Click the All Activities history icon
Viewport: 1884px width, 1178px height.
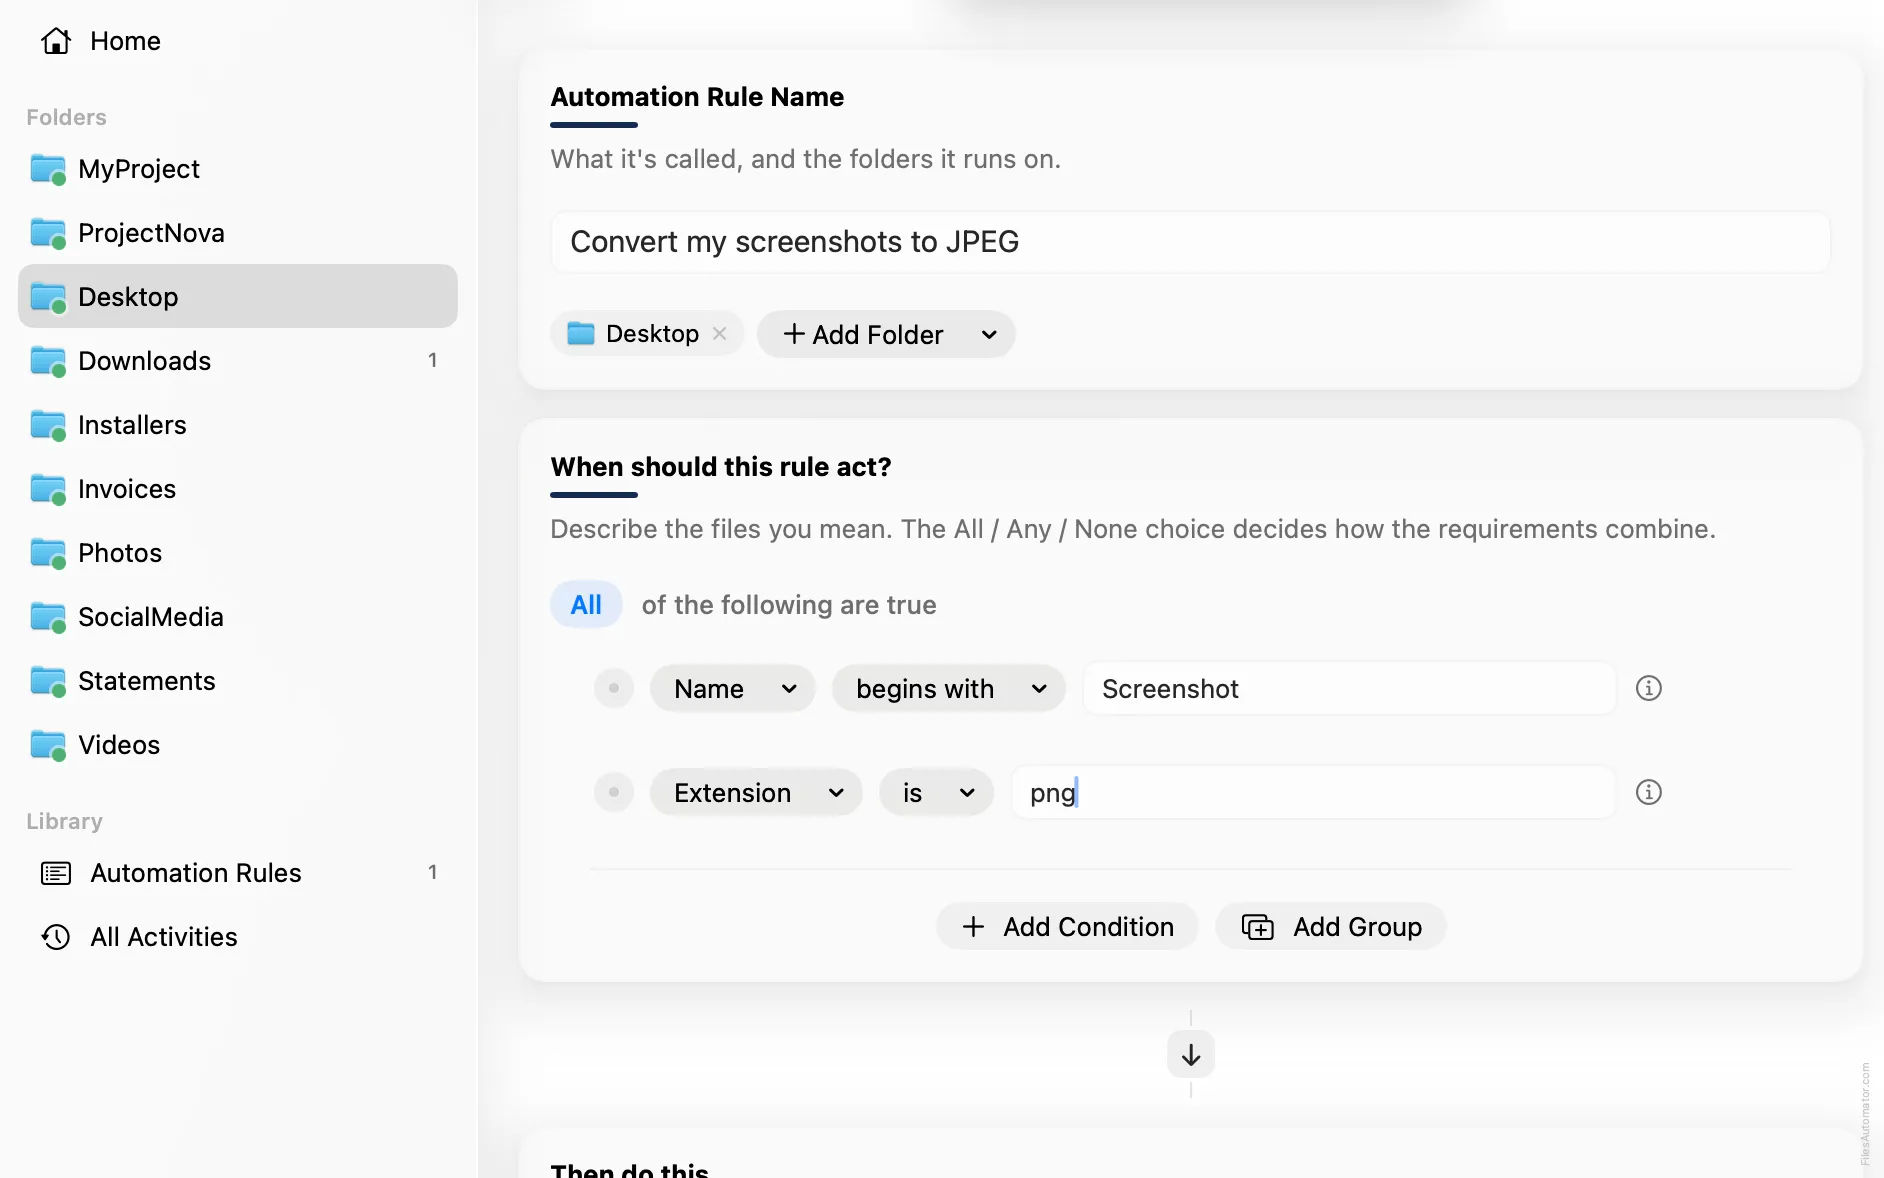tap(56, 937)
